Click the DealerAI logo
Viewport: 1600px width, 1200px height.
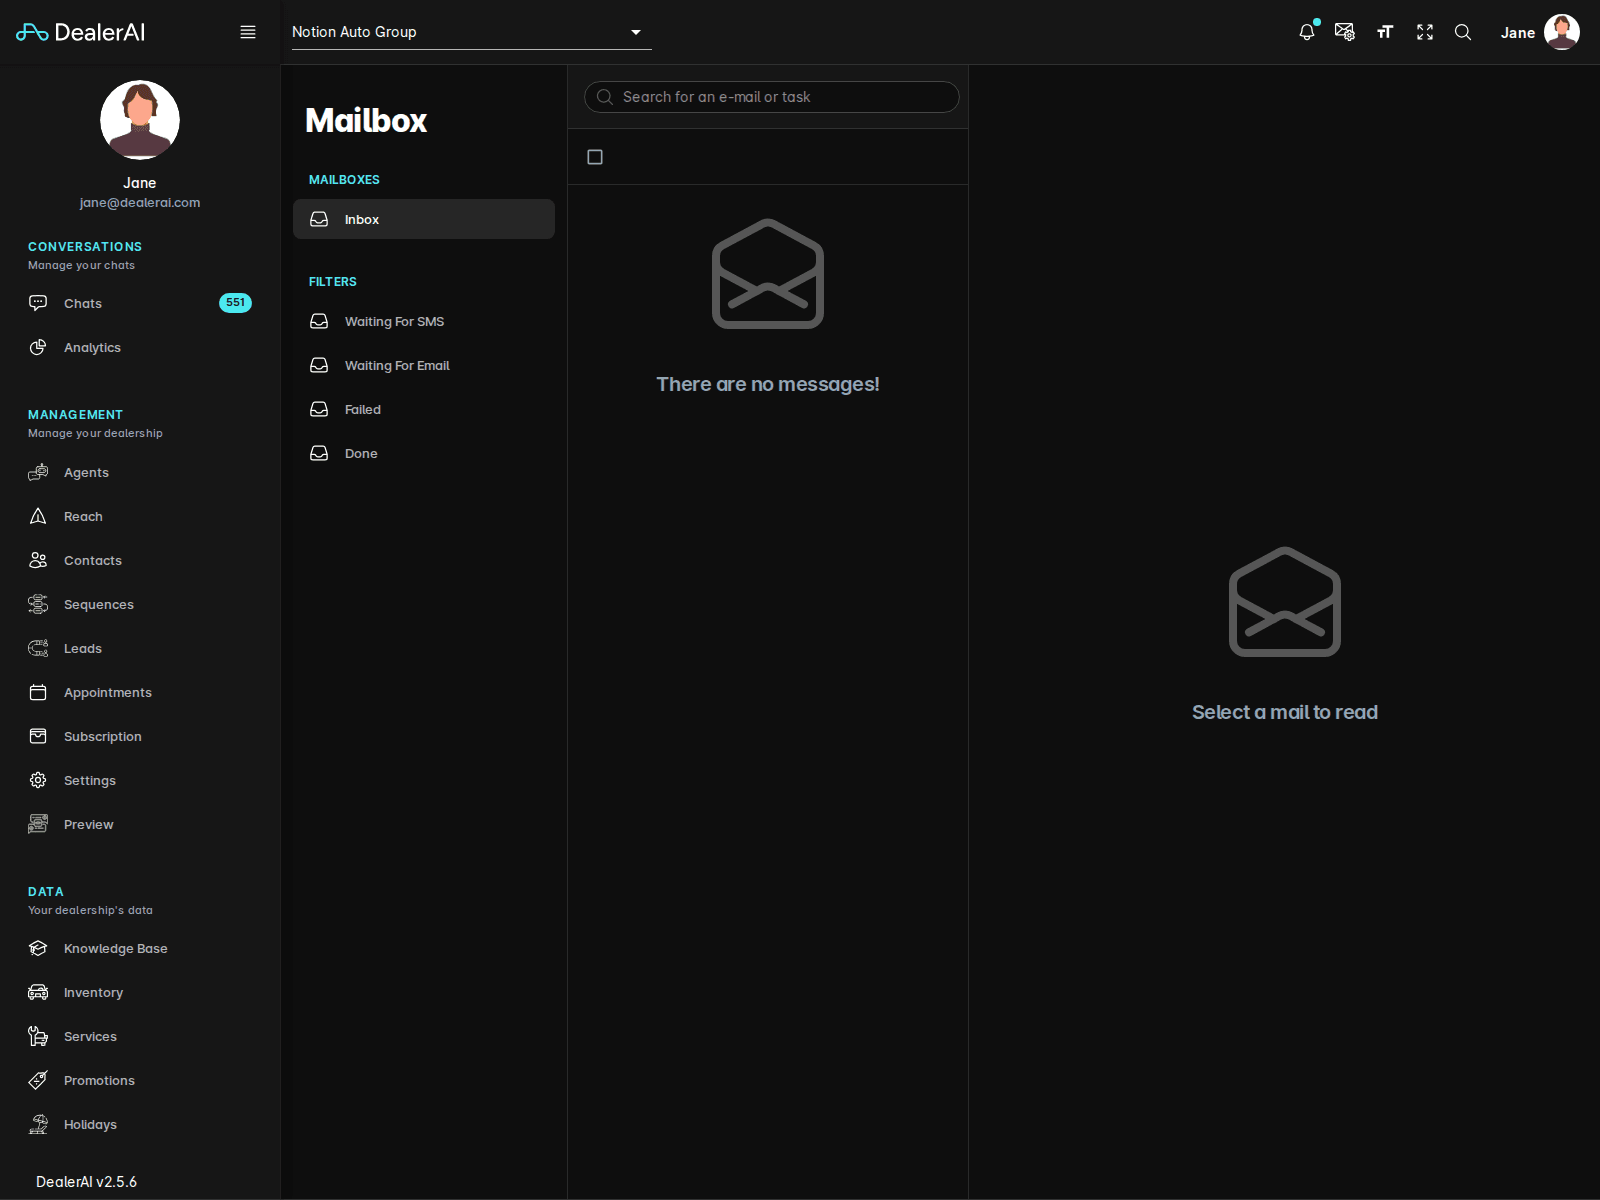pos(80,32)
